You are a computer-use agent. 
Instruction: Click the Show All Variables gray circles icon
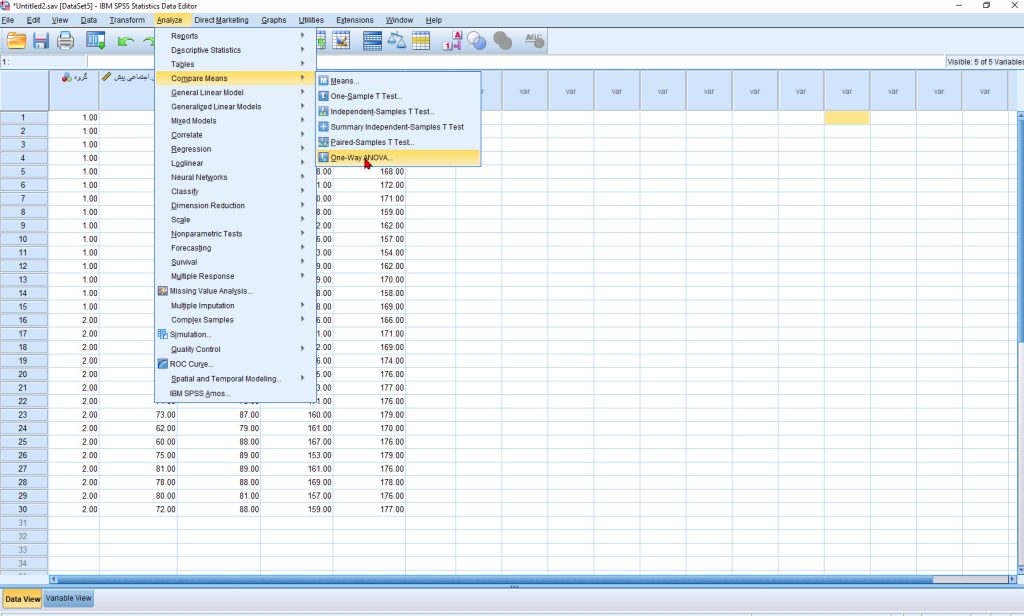pyautogui.click(x=502, y=41)
